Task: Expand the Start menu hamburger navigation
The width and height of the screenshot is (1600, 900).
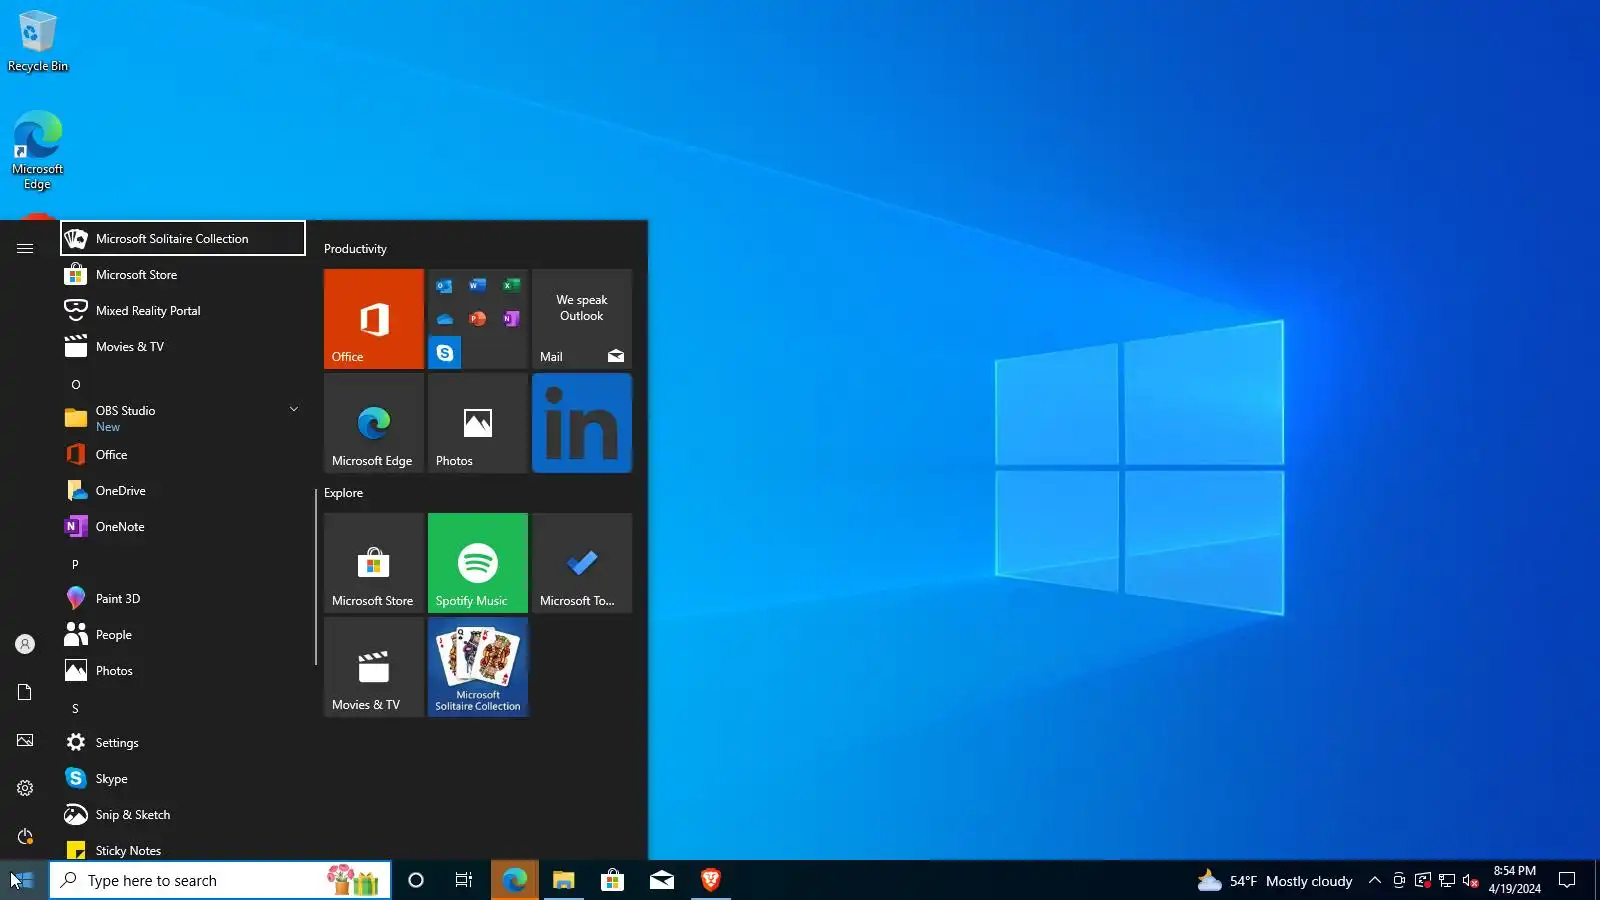Action: click(x=25, y=248)
